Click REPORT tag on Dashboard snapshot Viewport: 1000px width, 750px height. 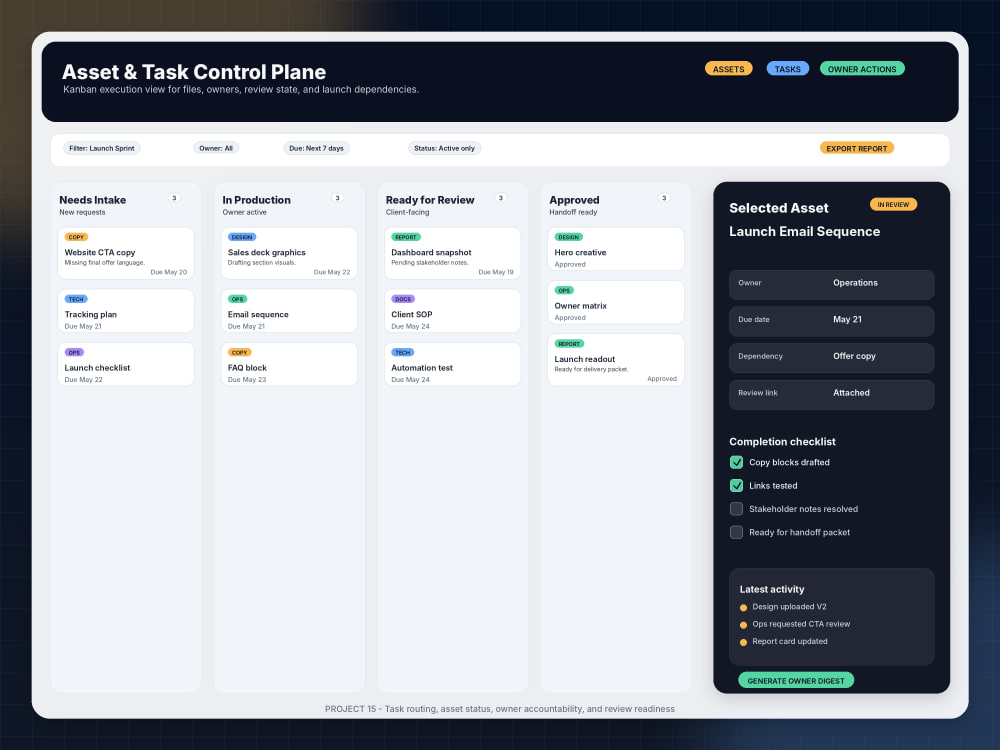point(406,237)
